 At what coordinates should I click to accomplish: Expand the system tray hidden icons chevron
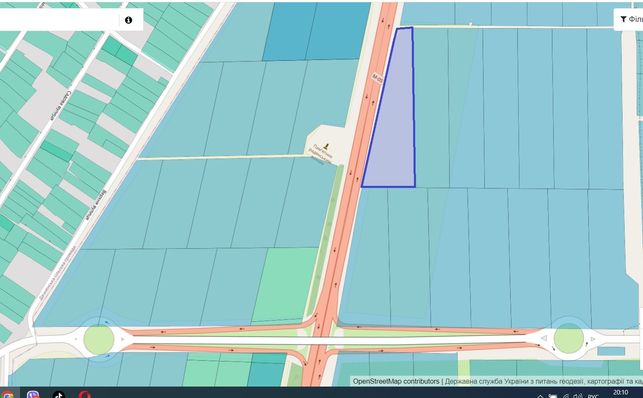(x=540, y=396)
